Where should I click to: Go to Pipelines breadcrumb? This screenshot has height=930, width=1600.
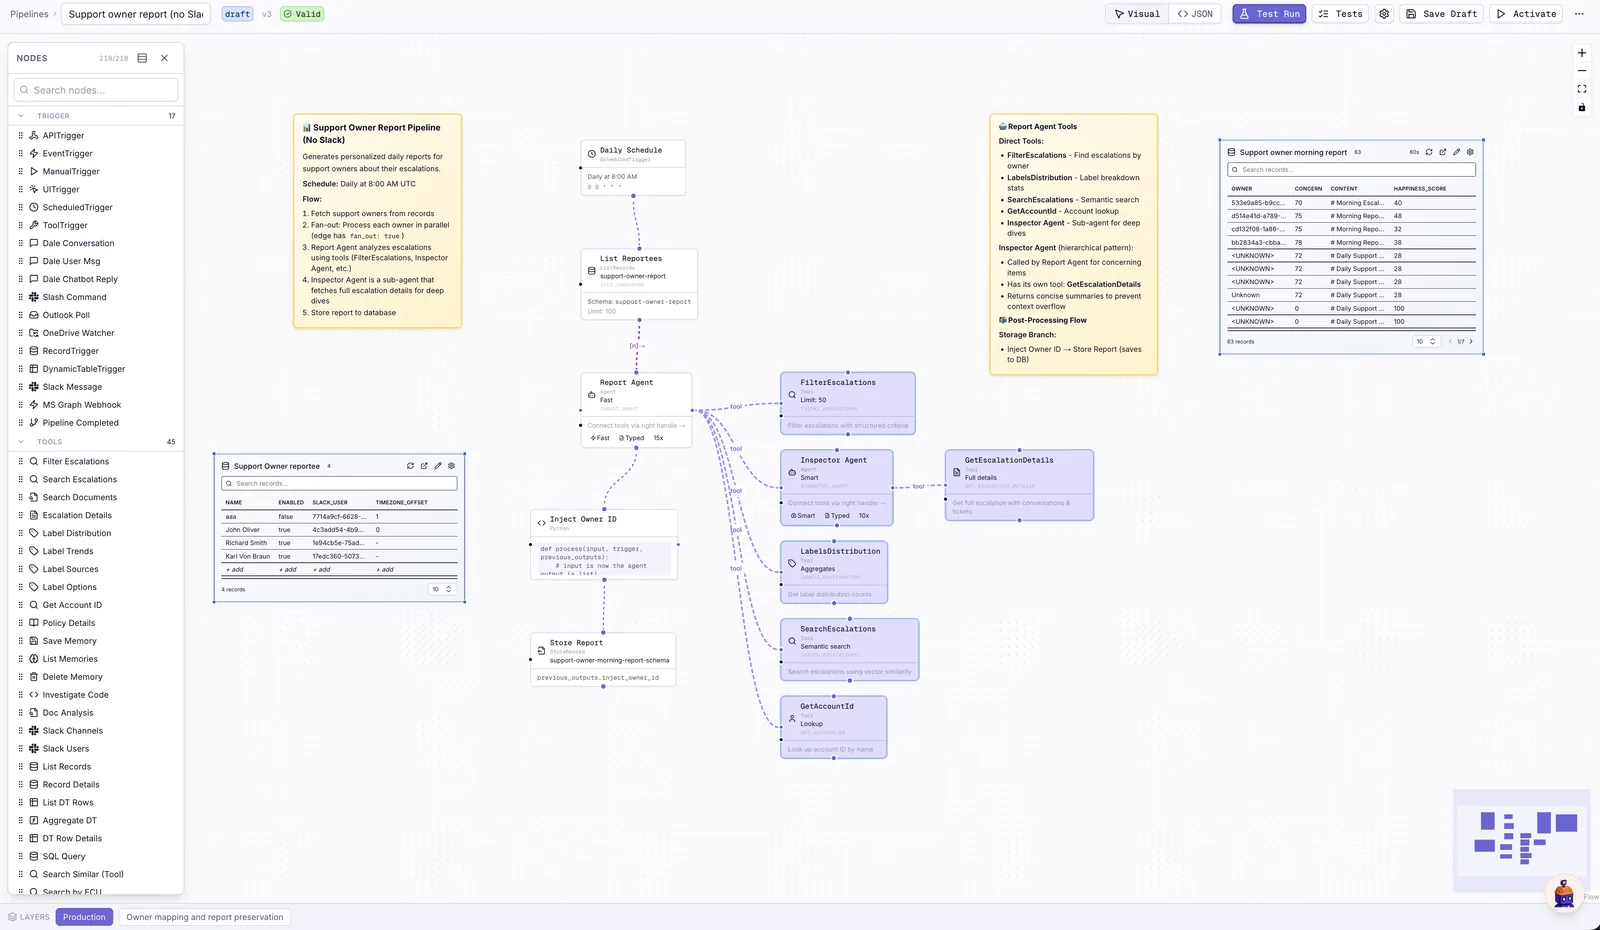(29, 14)
